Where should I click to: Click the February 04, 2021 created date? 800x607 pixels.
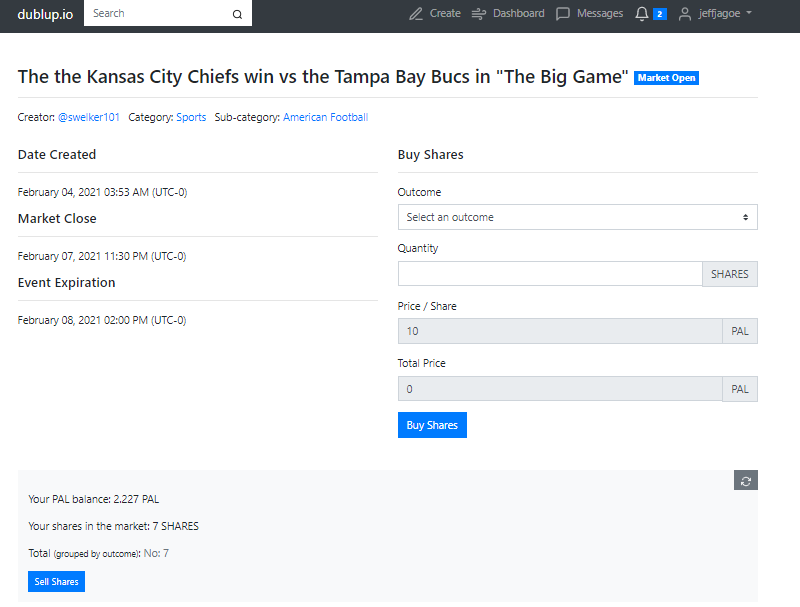click(x=103, y=192)
